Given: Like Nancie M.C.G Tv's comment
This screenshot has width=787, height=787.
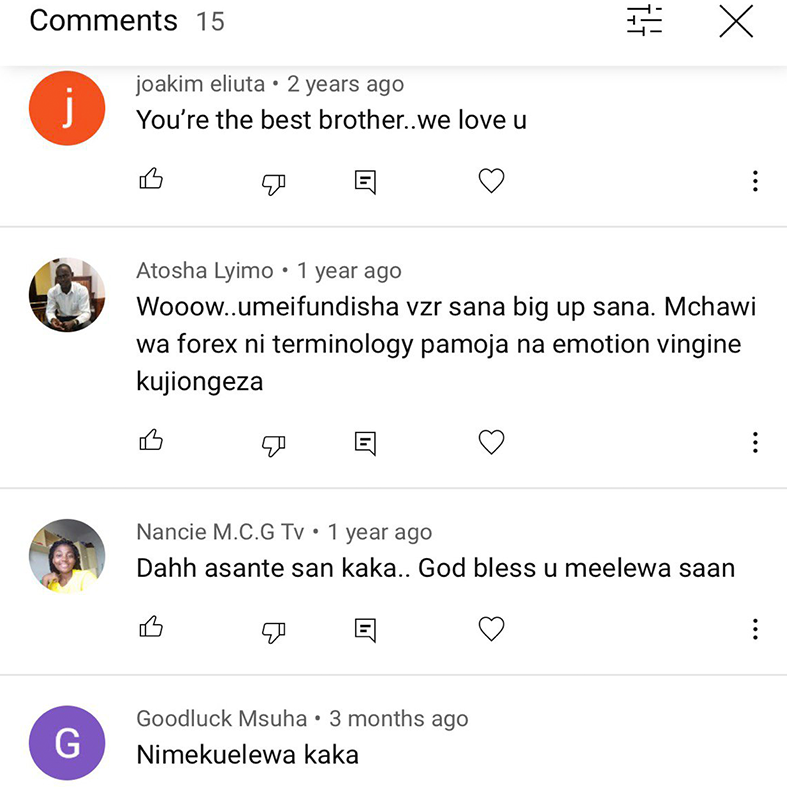Looking at the screenshot, I should [x=151, y=628].
